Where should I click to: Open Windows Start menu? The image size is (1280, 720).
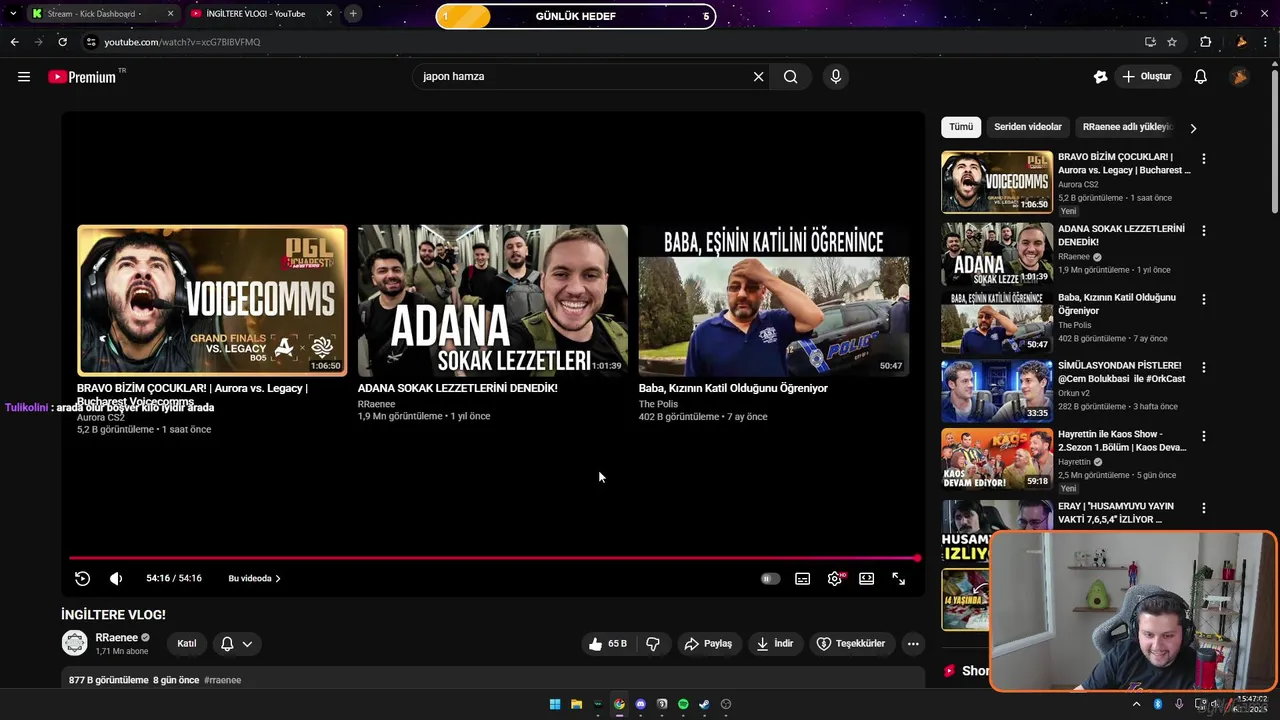click(x=555, y=704)
